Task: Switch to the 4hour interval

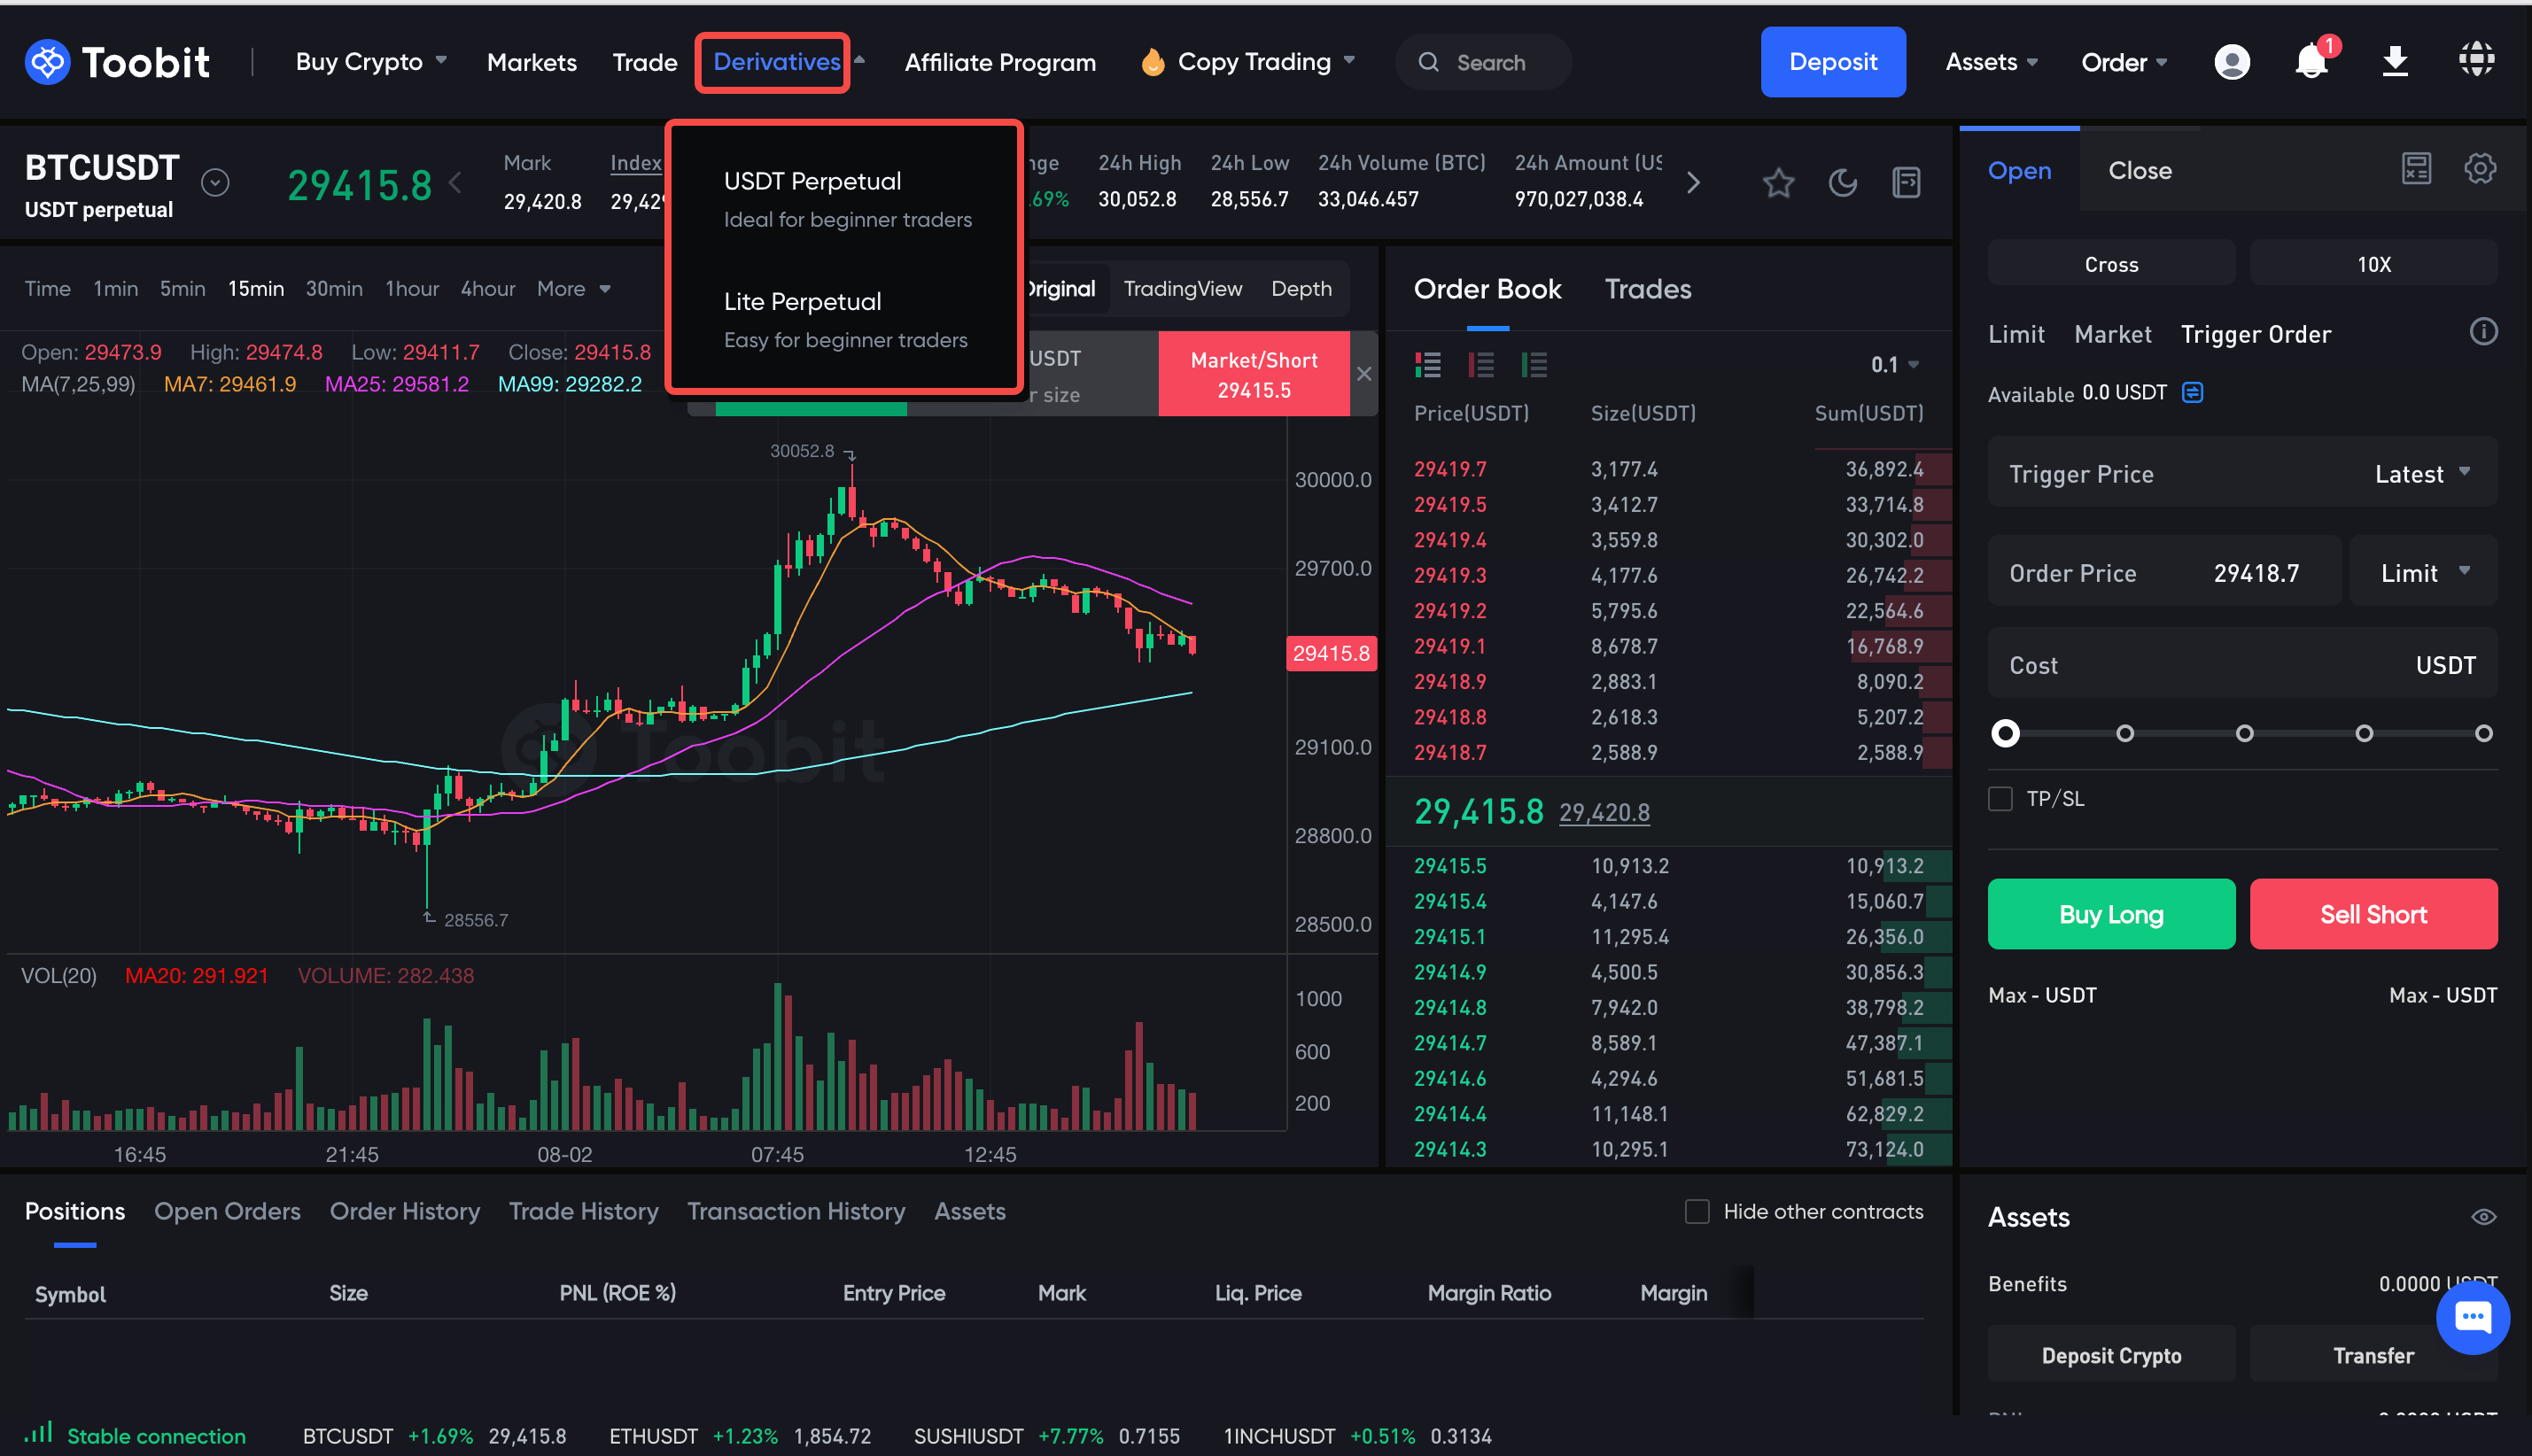Action: (x=488, y=289)
